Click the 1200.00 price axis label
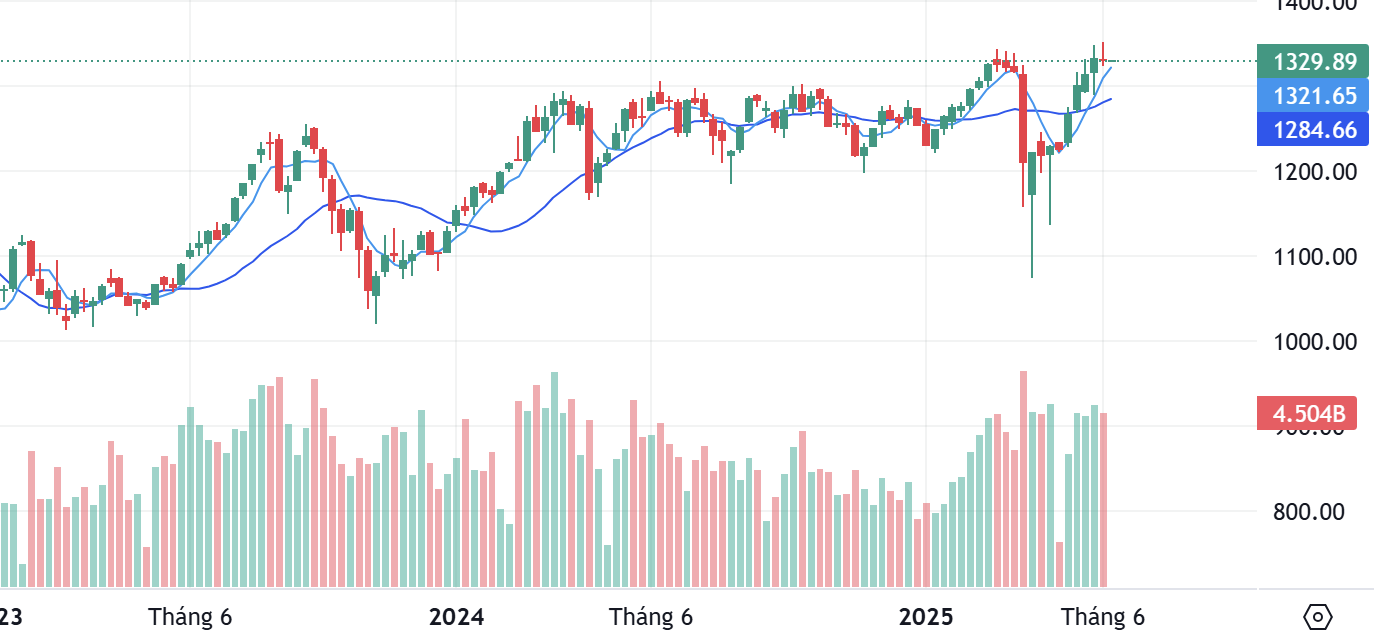1374x644 pixels. click(1315, 172)
